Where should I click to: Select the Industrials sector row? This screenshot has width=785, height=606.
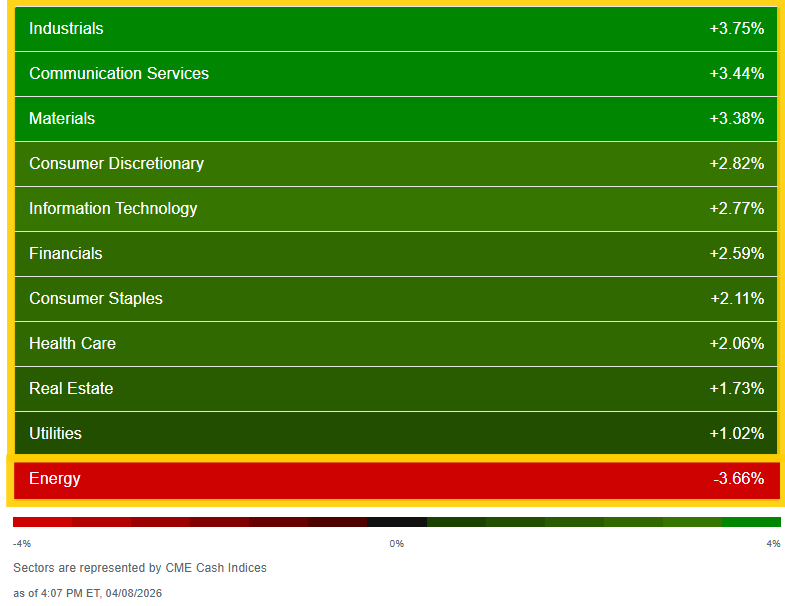396,29
